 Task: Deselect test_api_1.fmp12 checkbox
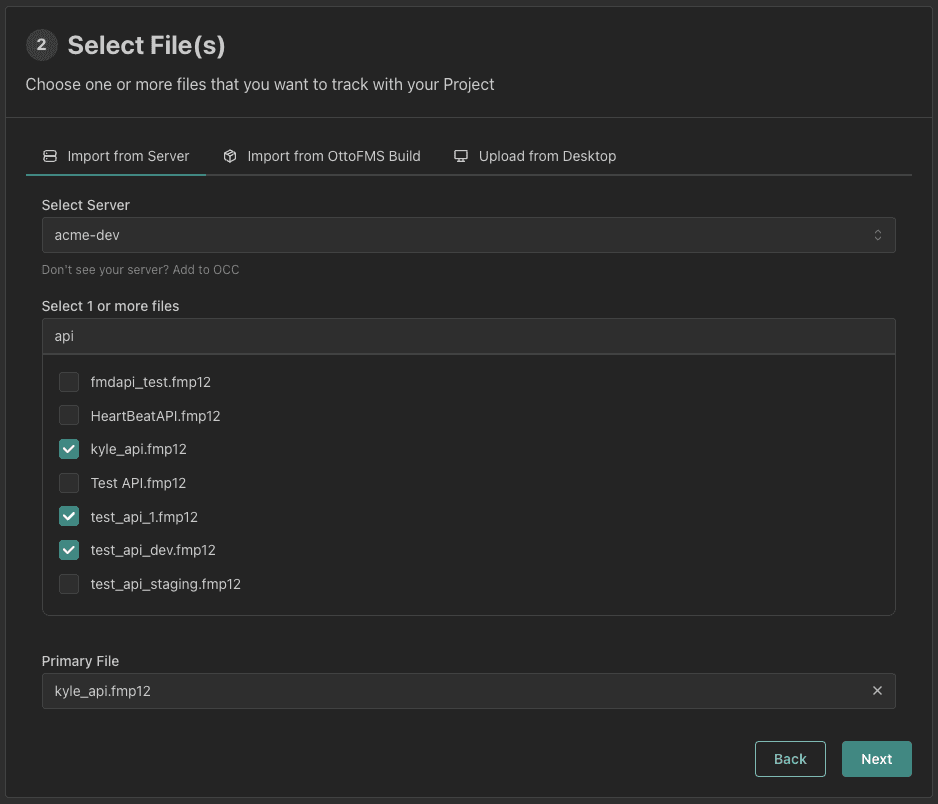(x=69, y=517)
